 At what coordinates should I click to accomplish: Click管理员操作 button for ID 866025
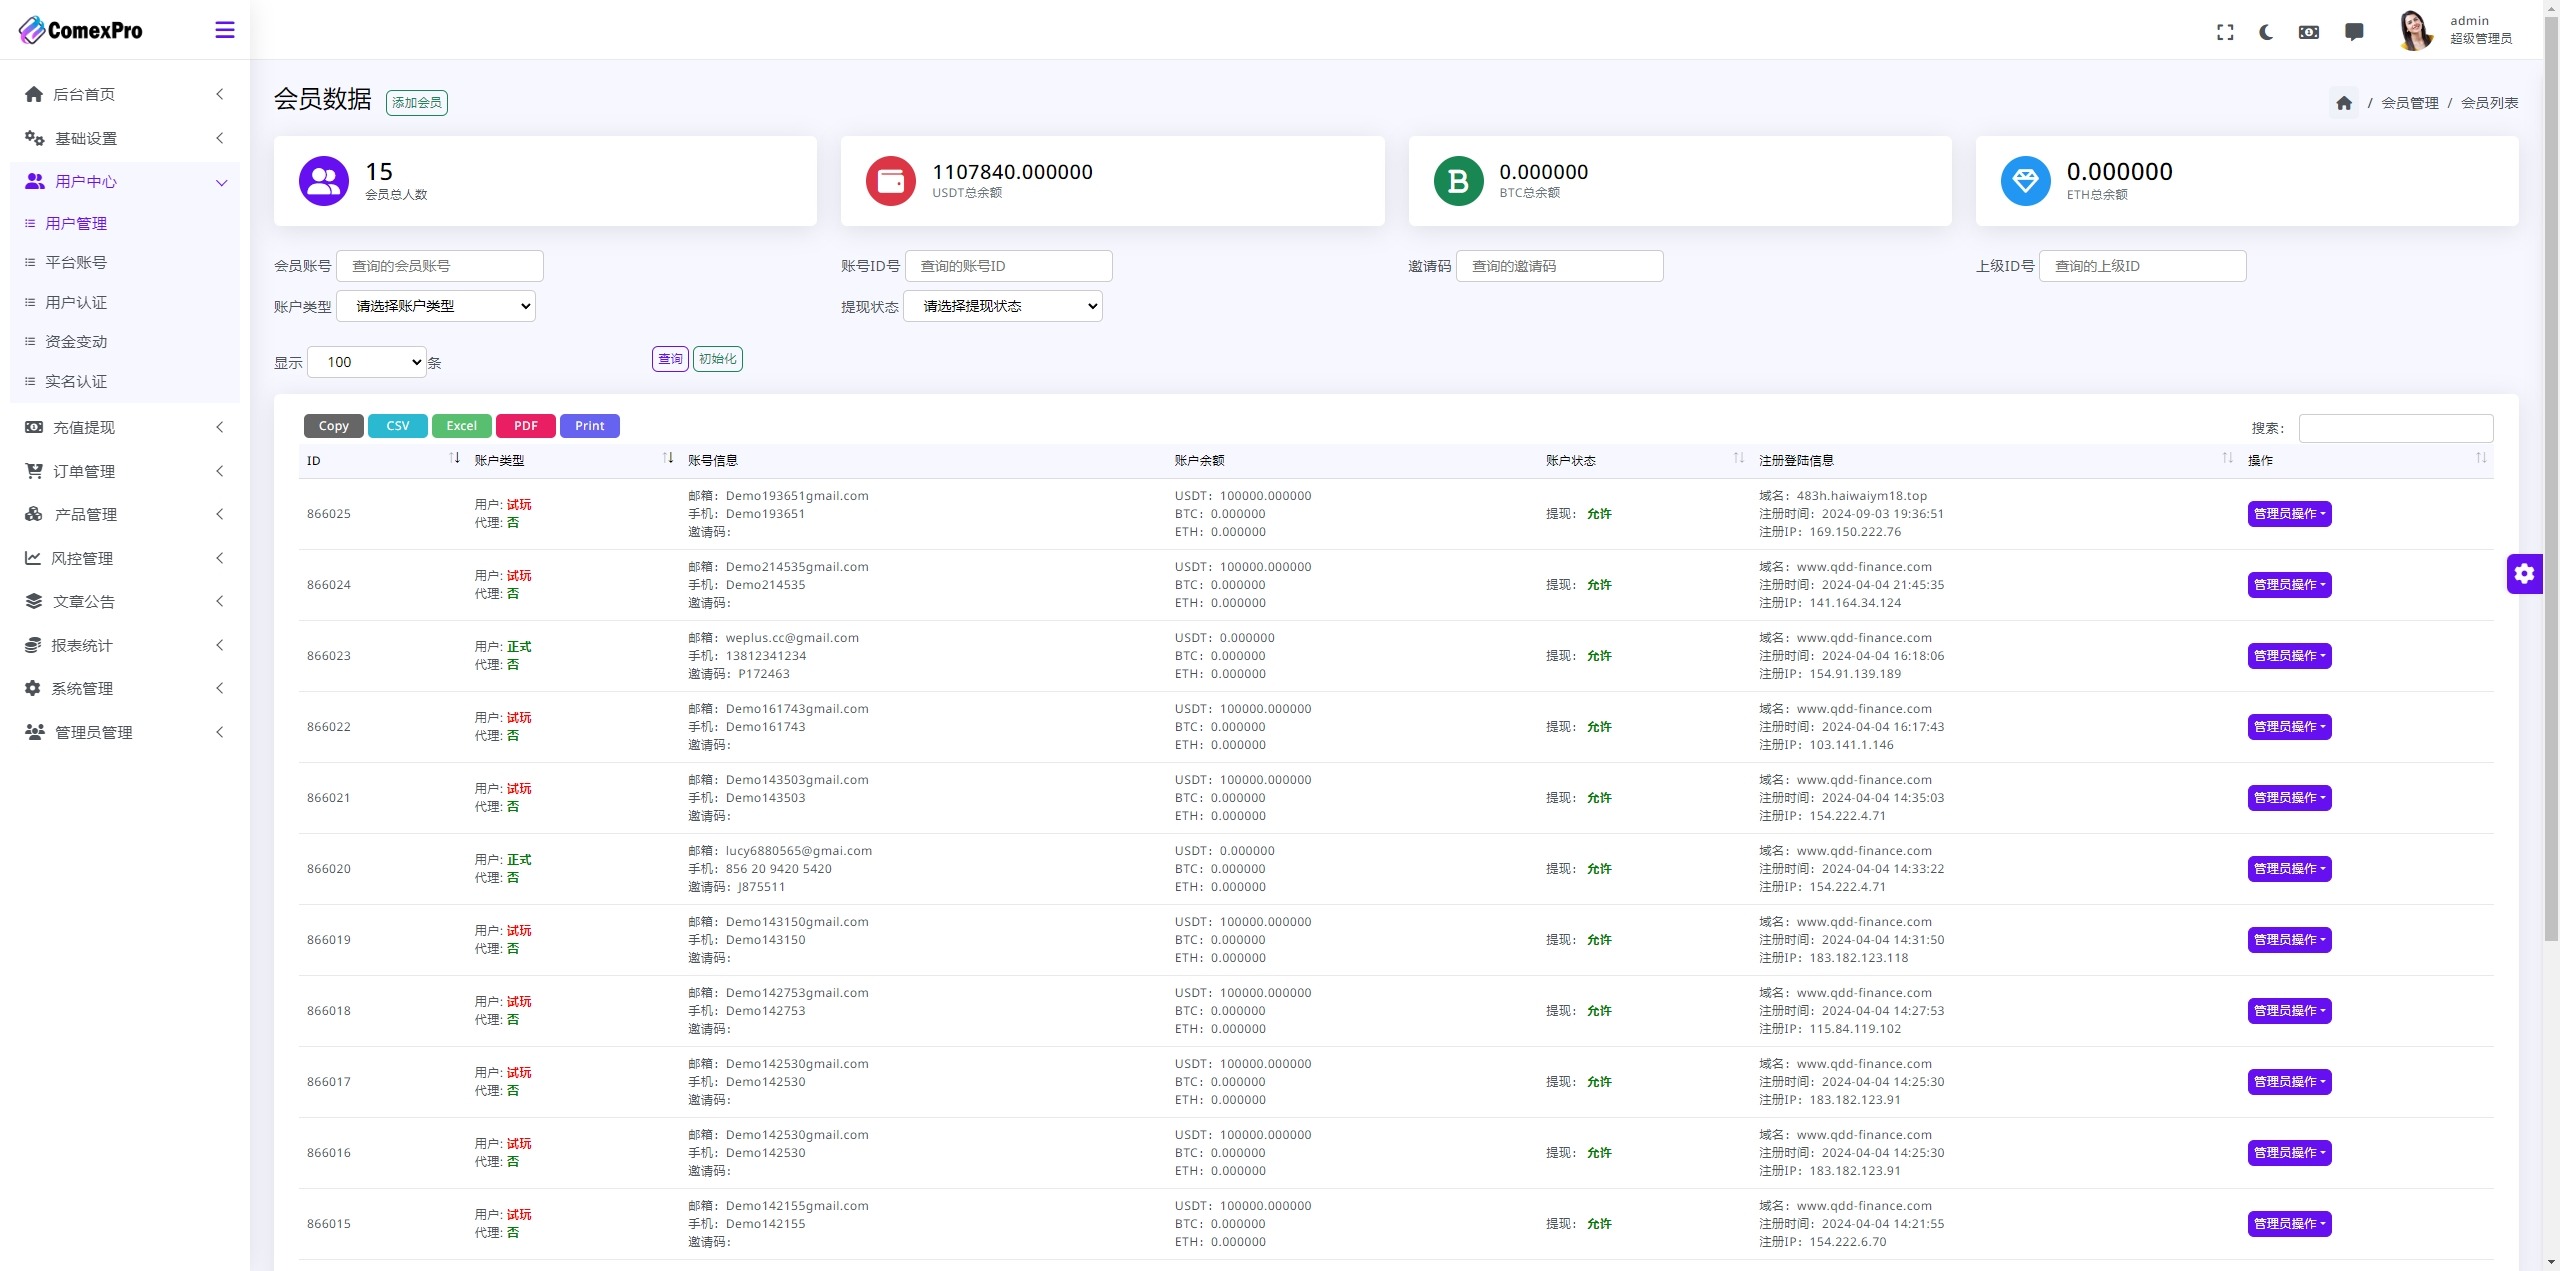2287,513
